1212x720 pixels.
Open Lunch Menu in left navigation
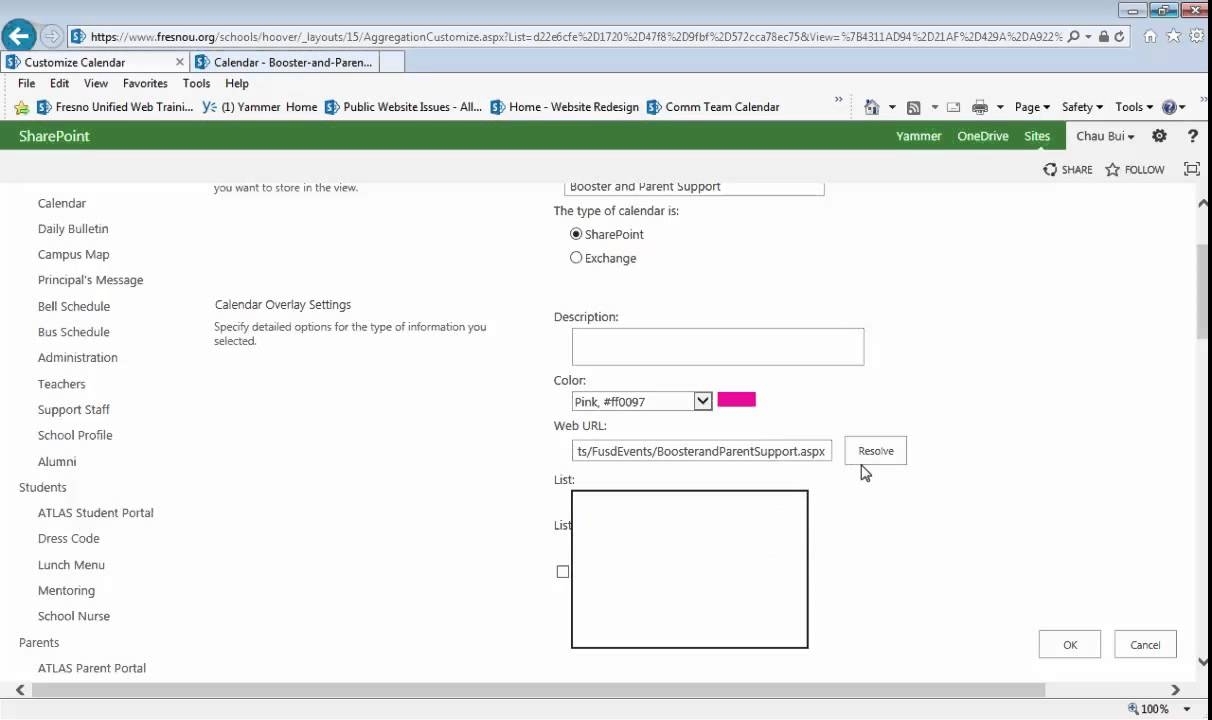[71, 565]
